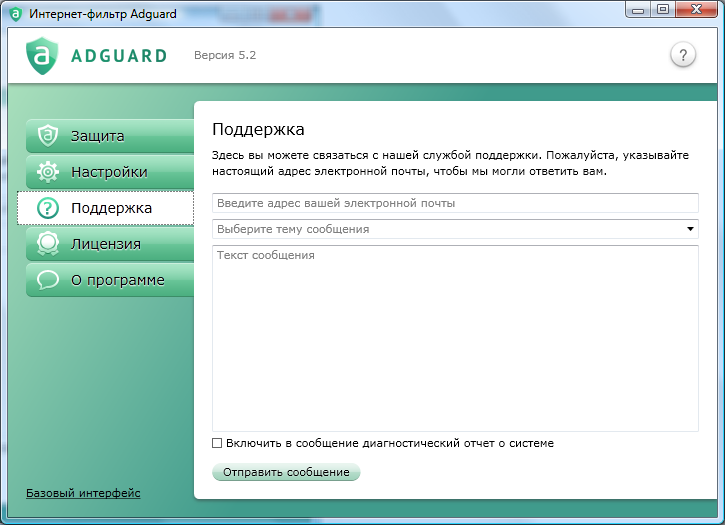Open help via the question mark button
Image resolution: width=725 pixels, height=525 pixels.
(682, 55)
